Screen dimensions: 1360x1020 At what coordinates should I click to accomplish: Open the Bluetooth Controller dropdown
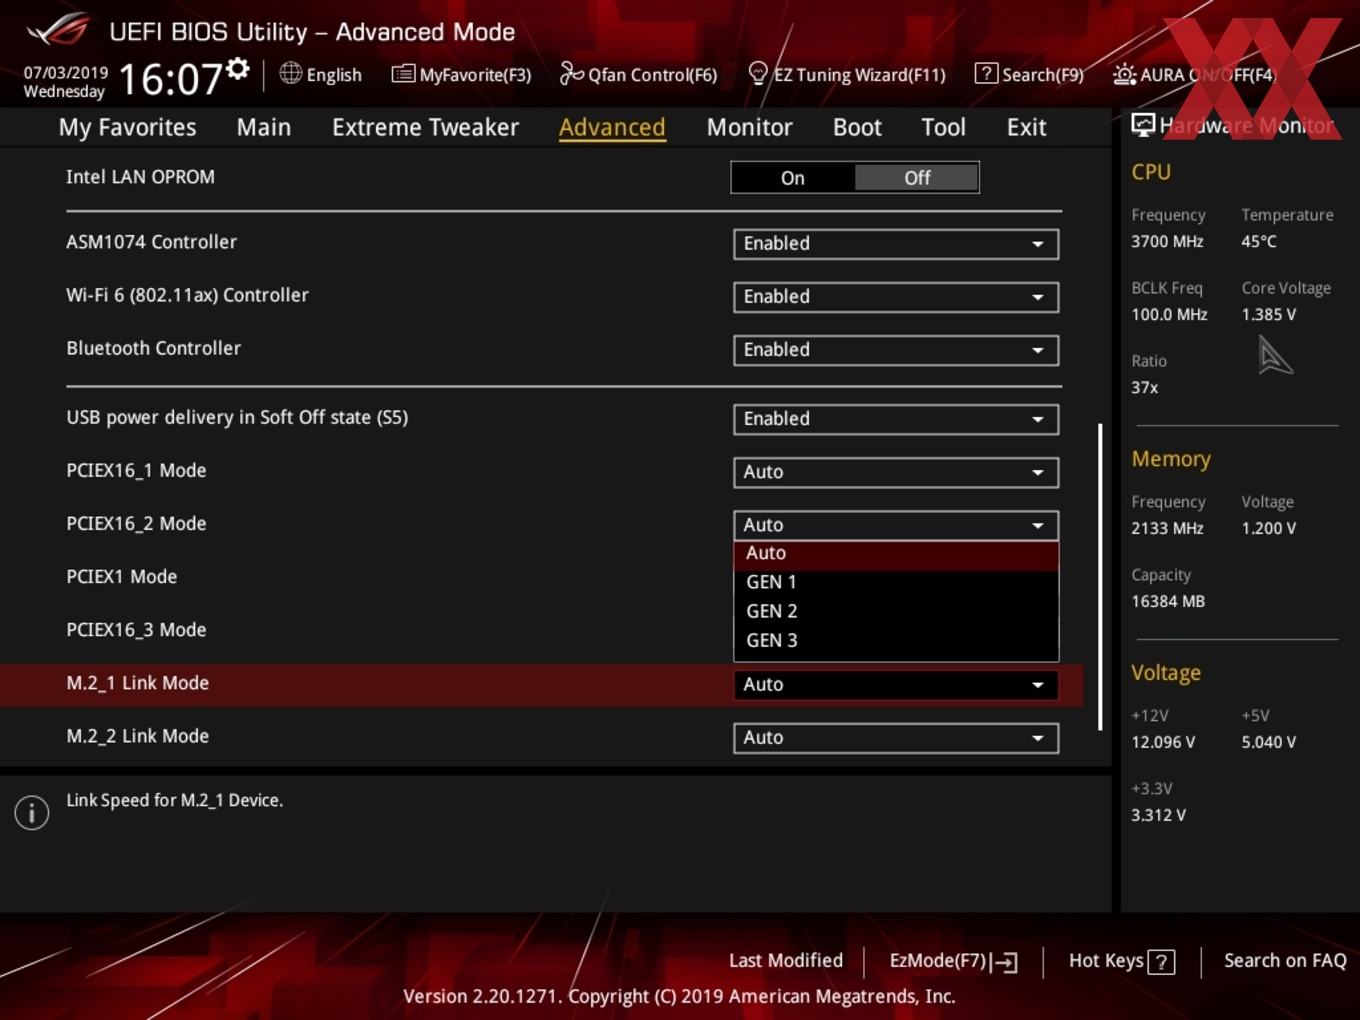[x=896, y=350]
